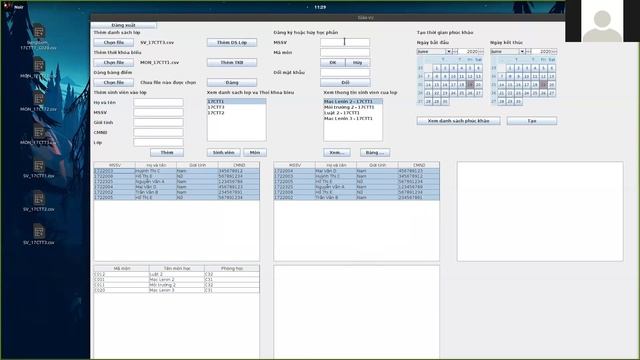Choose file under Thêm thời khóa biểu

(x=113, y=62)
